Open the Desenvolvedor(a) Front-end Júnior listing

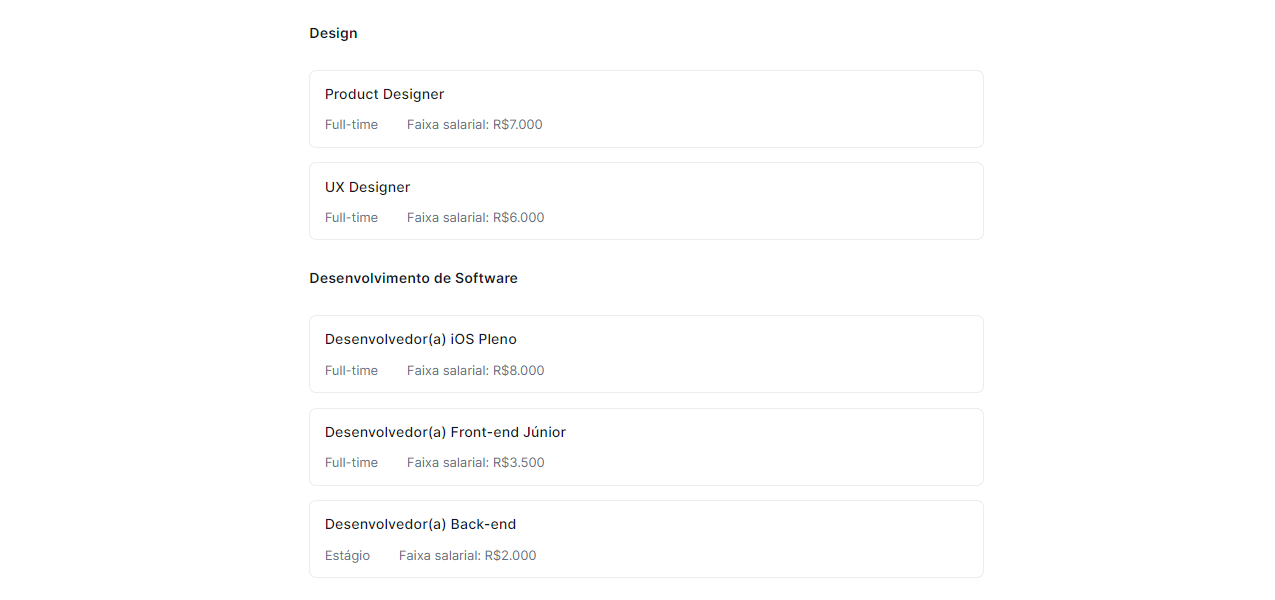tap(646, 446)
